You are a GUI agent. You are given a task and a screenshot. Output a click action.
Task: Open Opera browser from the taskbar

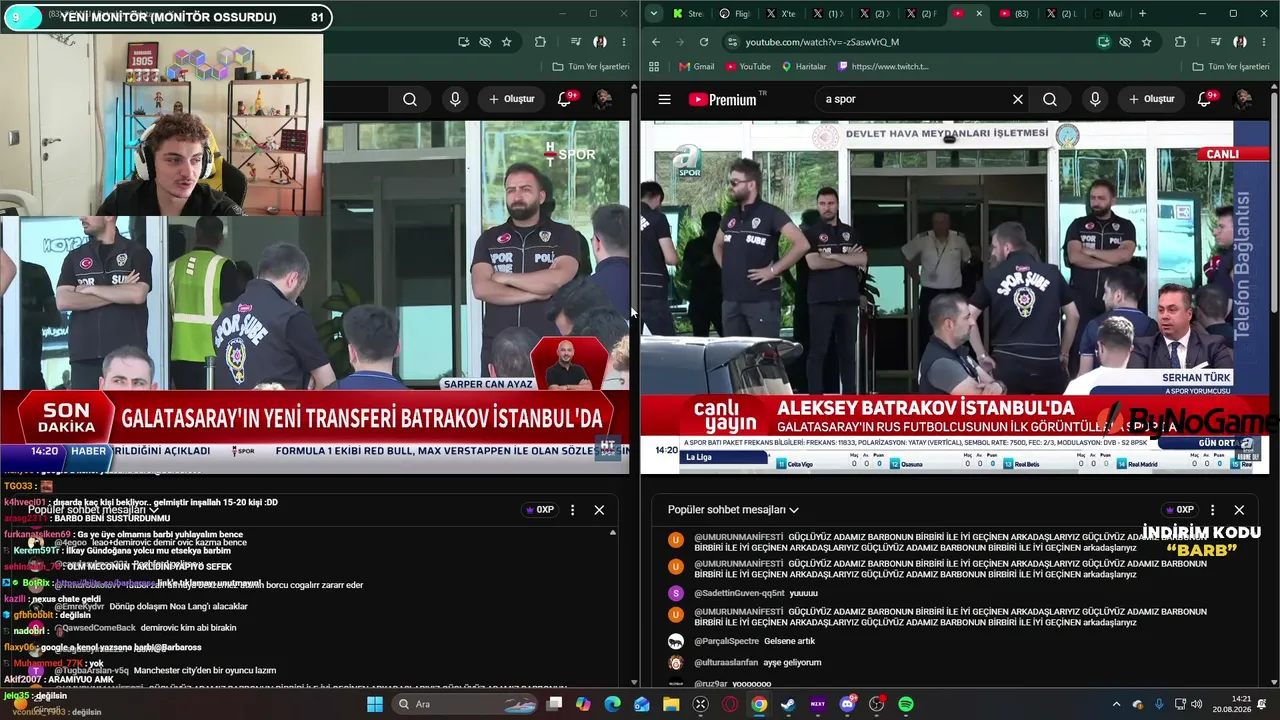pos(730,704)
